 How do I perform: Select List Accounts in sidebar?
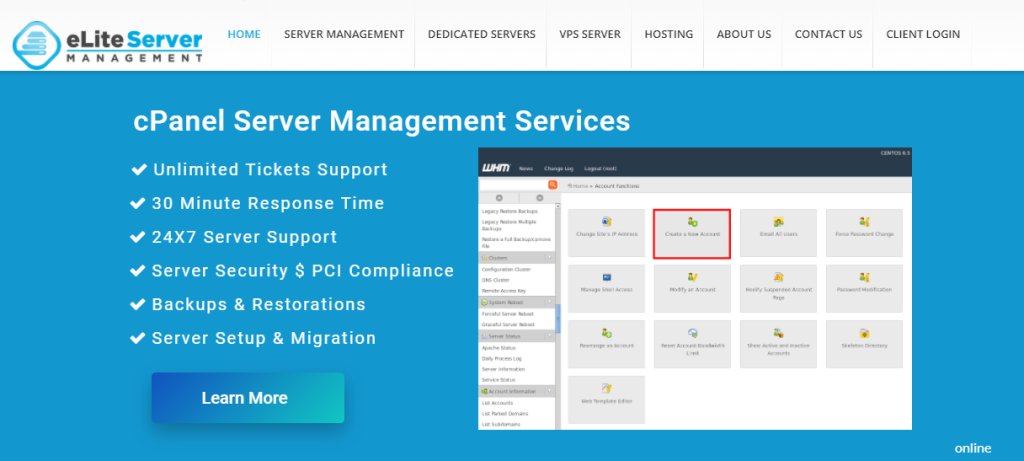[497, 403]
